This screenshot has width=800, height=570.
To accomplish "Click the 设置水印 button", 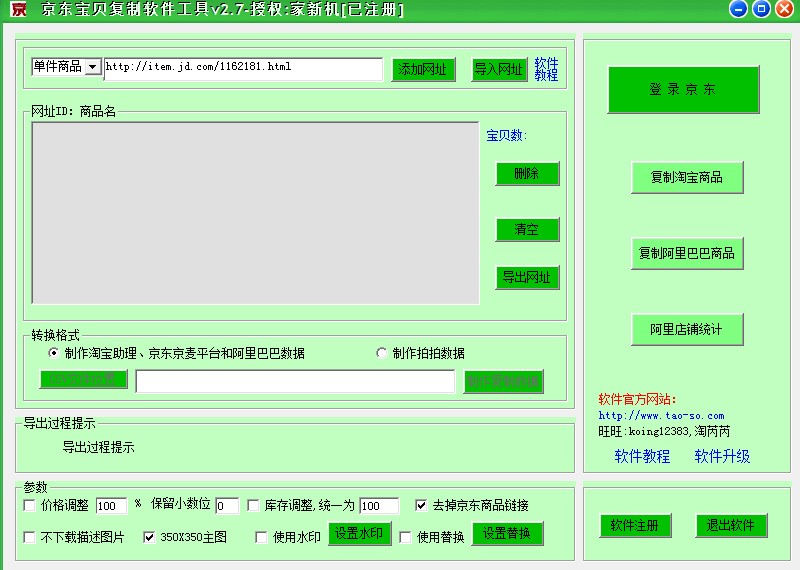I will [360, 534].
